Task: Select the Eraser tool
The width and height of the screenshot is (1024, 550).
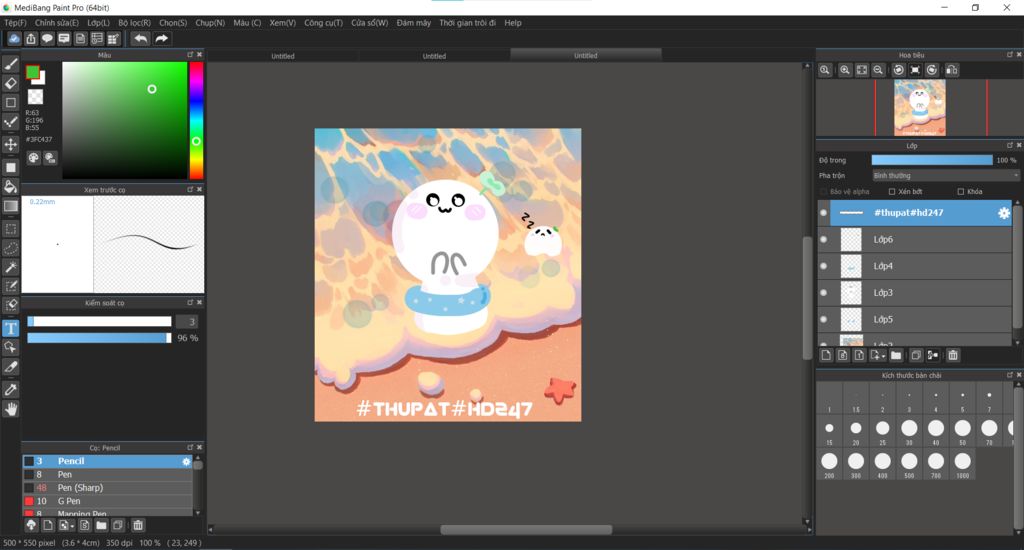Action: pyautogui.click(x=10, y=83)
